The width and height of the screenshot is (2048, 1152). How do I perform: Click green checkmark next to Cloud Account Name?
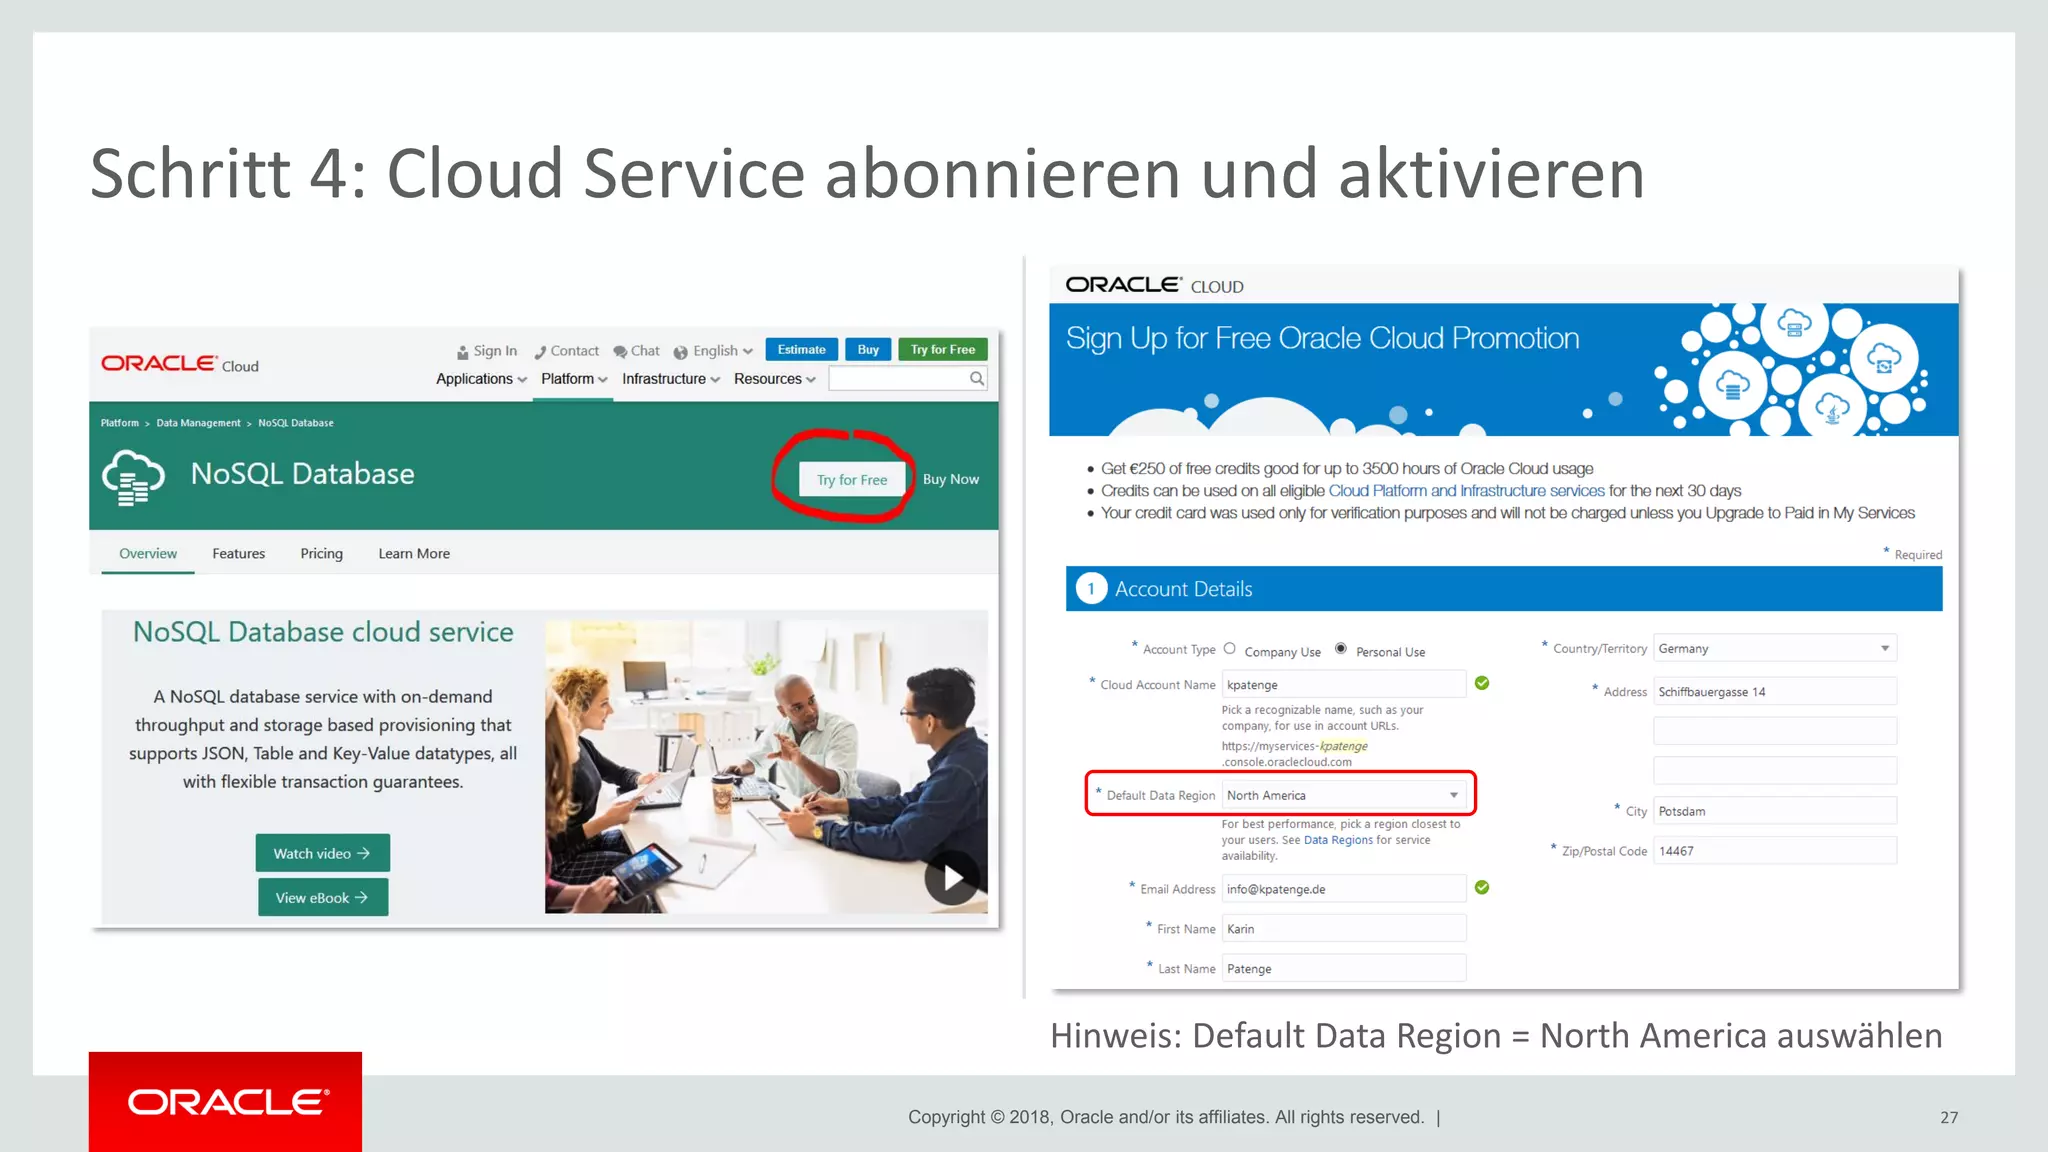click(x=1482, y=683)
